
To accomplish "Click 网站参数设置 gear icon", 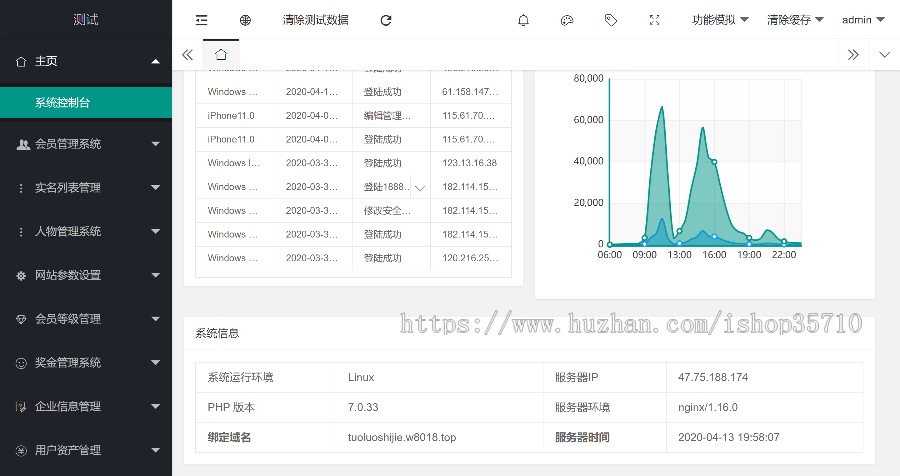I will (21, 276).
